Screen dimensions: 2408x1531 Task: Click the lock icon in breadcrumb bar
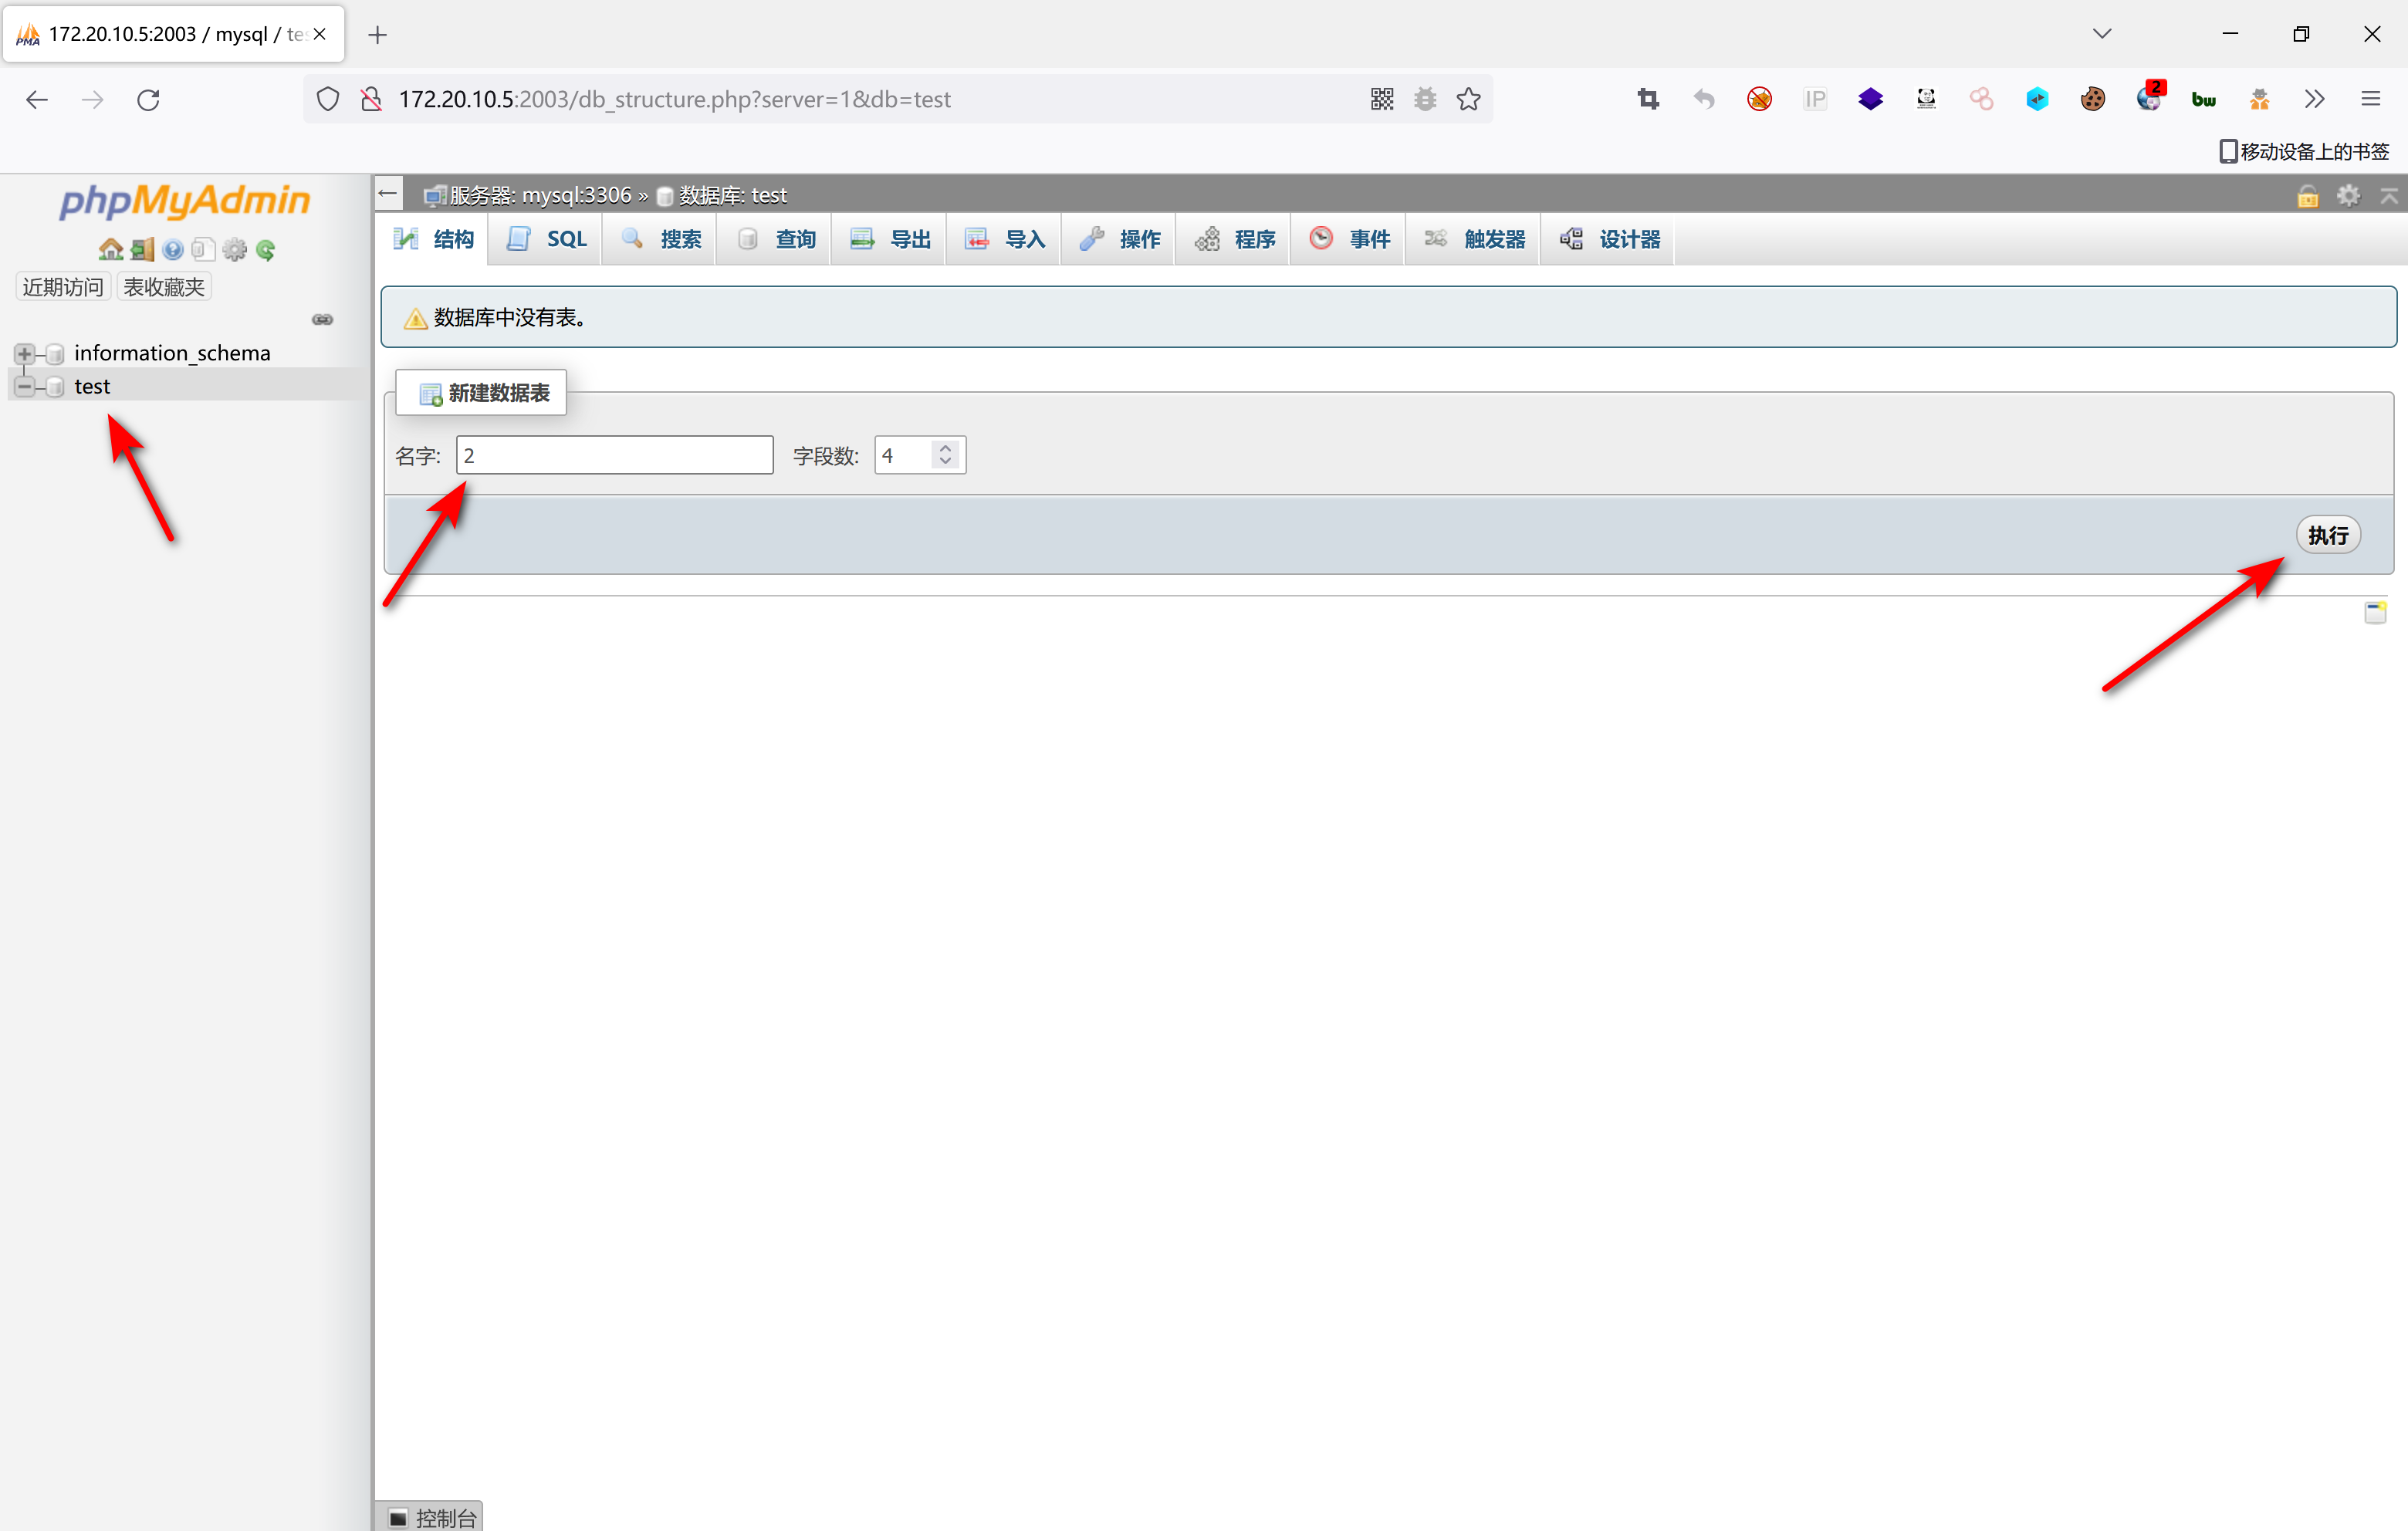click(2307, 196)
